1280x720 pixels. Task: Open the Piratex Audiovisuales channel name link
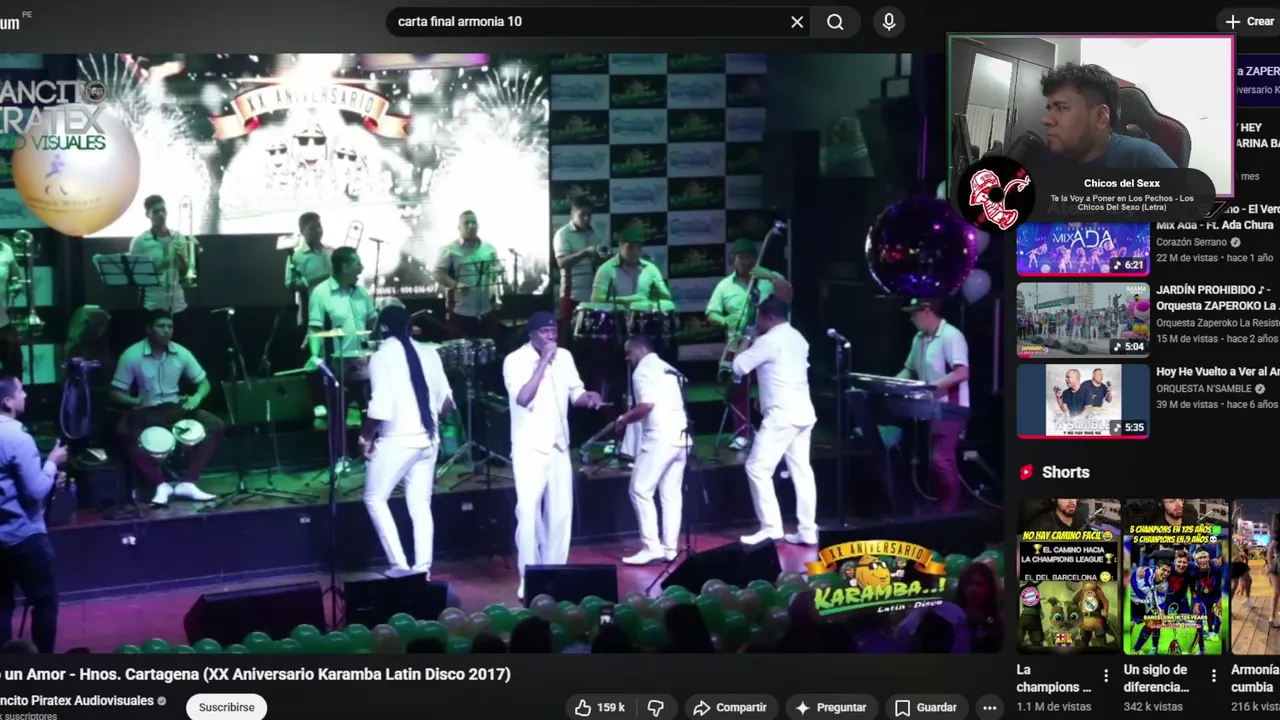(76, 701)
